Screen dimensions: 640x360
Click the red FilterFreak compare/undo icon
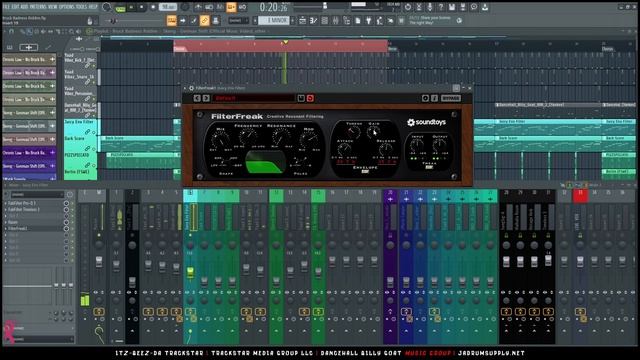click(x=310, y=98)
